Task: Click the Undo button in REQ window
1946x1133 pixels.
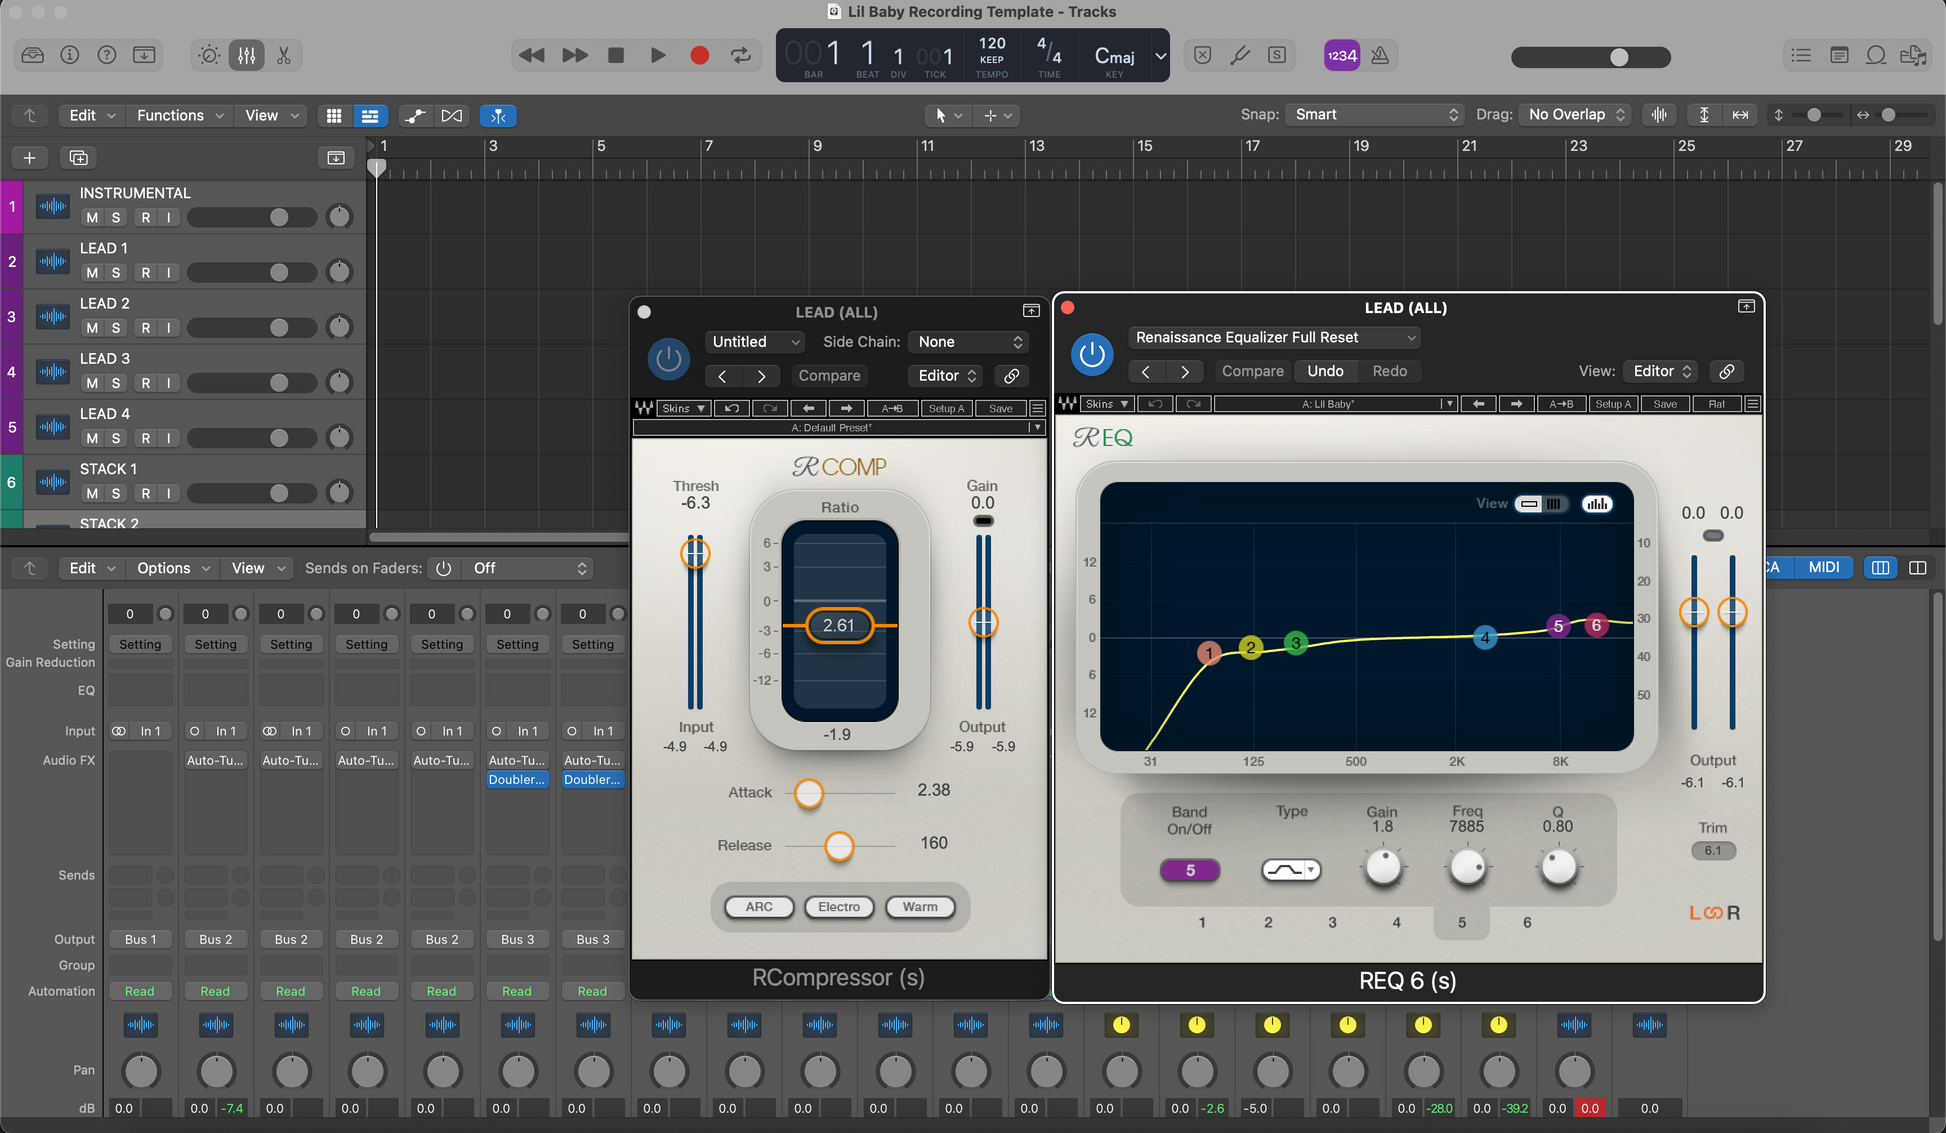Action: (1324, 371)
